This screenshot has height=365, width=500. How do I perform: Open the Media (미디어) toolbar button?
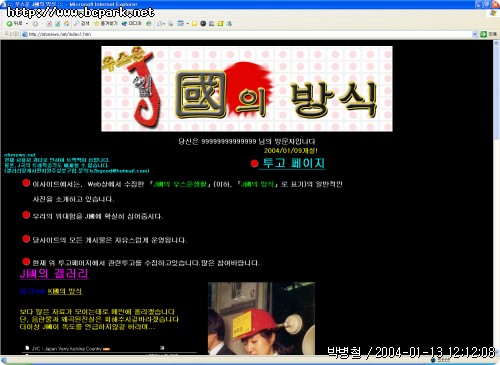pos(132,23)
